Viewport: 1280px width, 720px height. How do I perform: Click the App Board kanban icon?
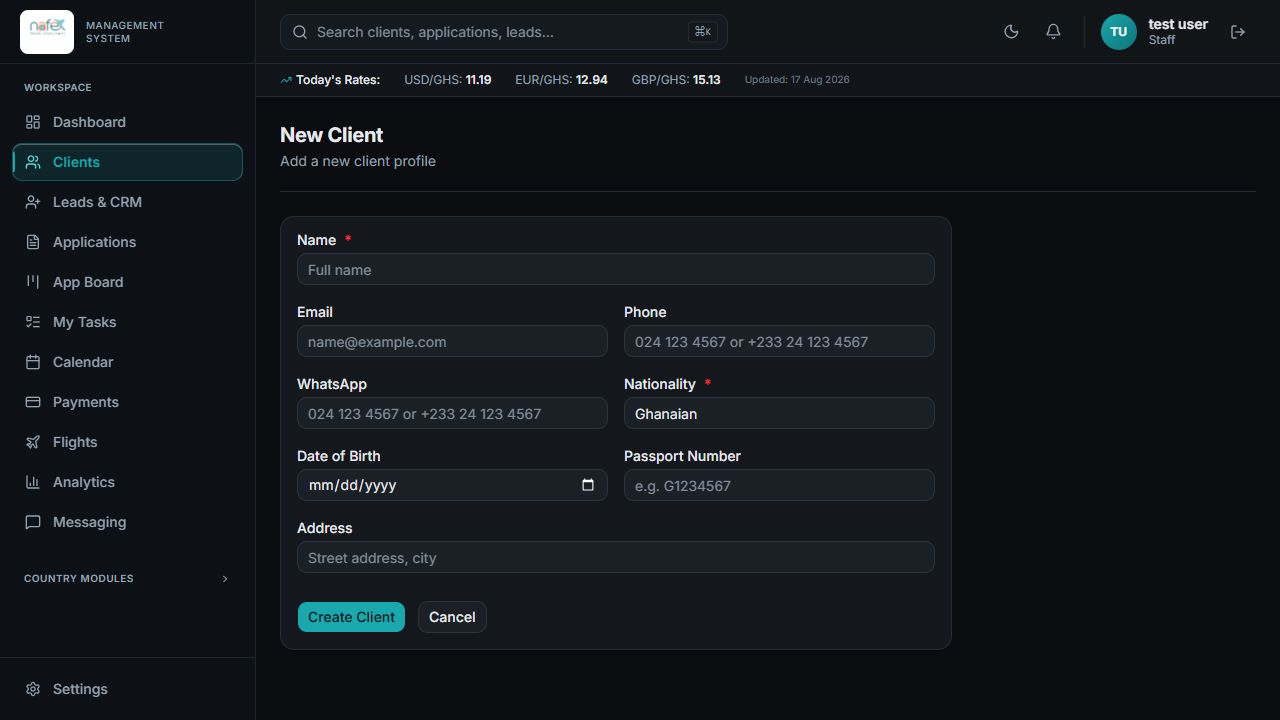[33, 282]
